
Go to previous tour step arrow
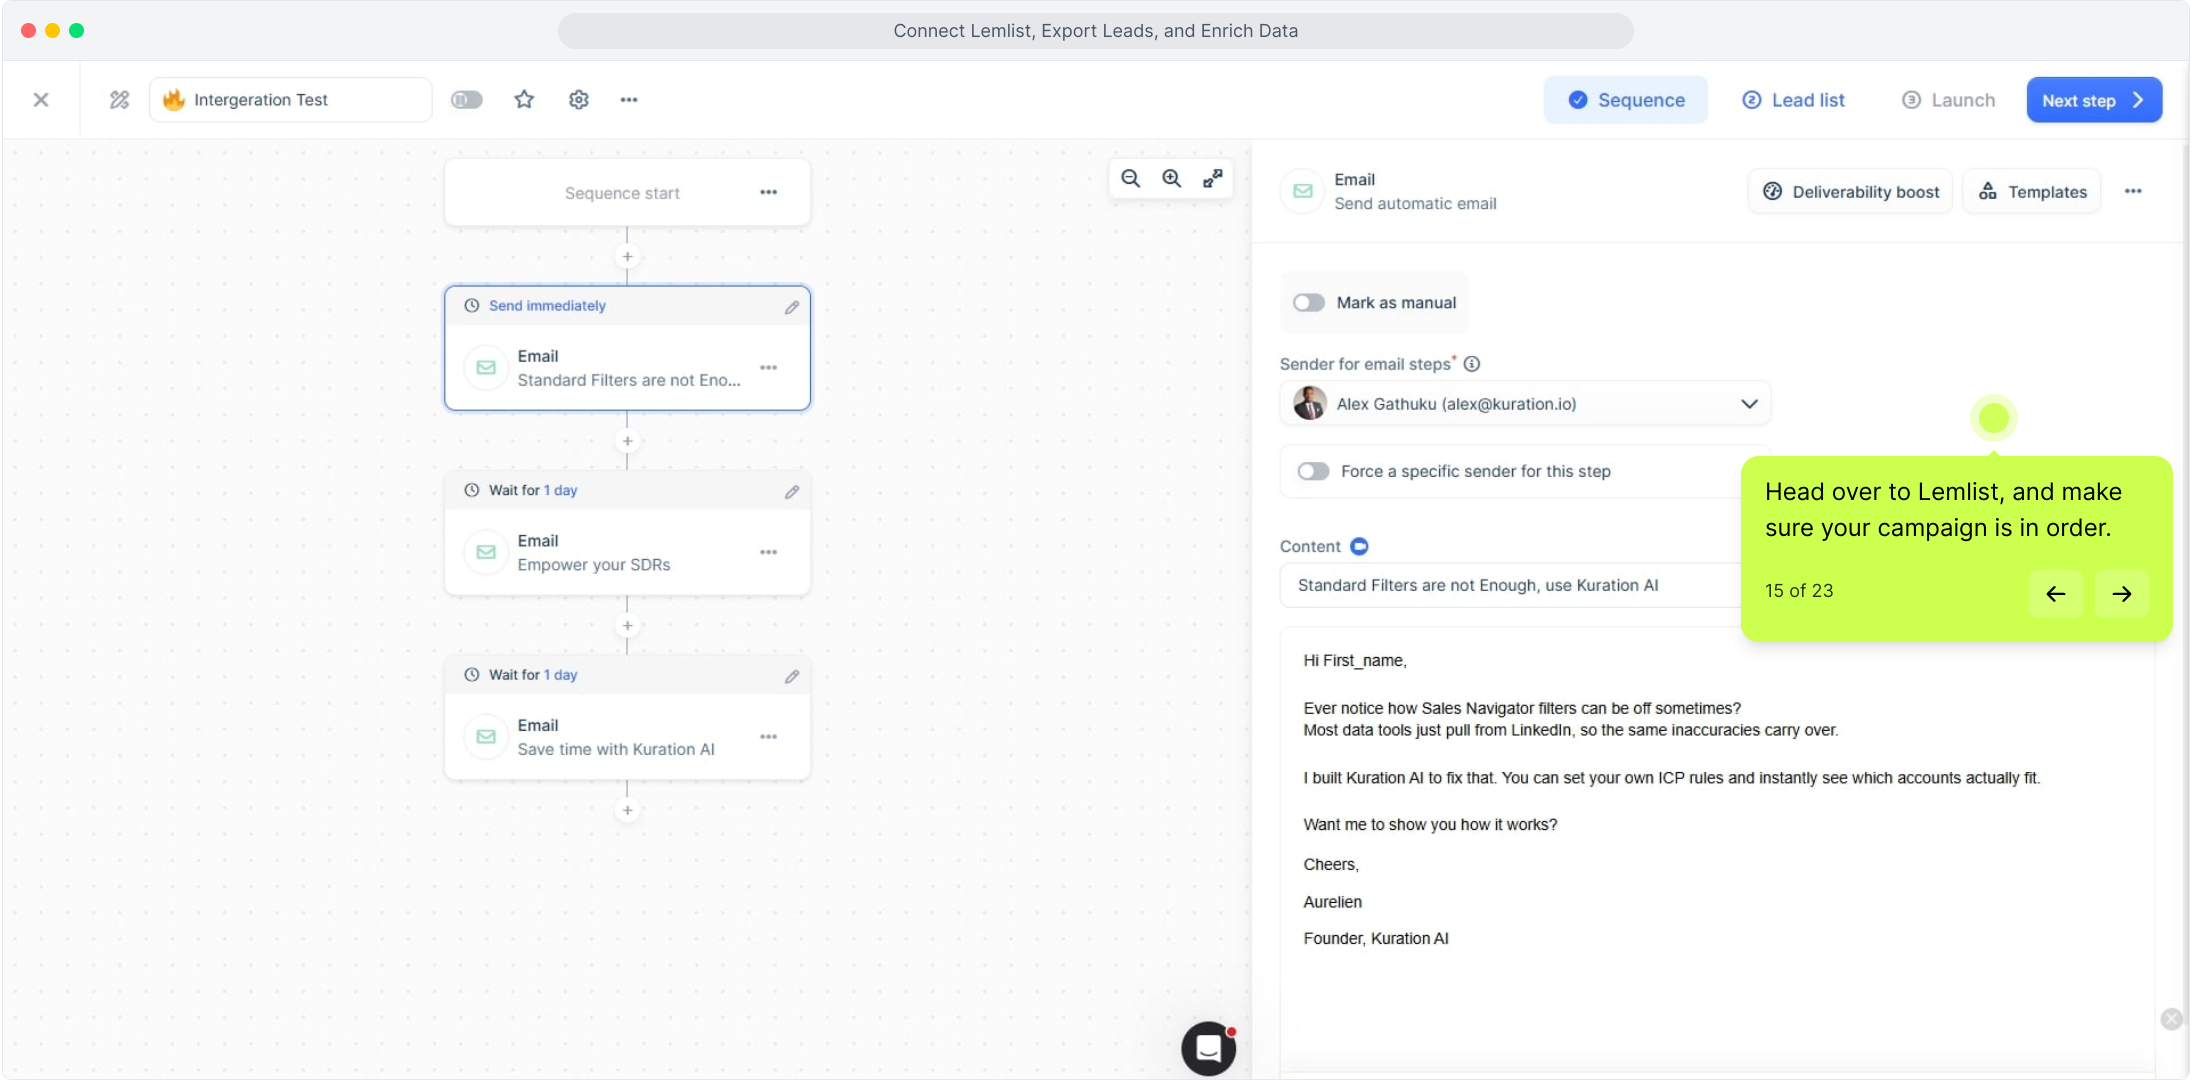(x=2056, y=594)
